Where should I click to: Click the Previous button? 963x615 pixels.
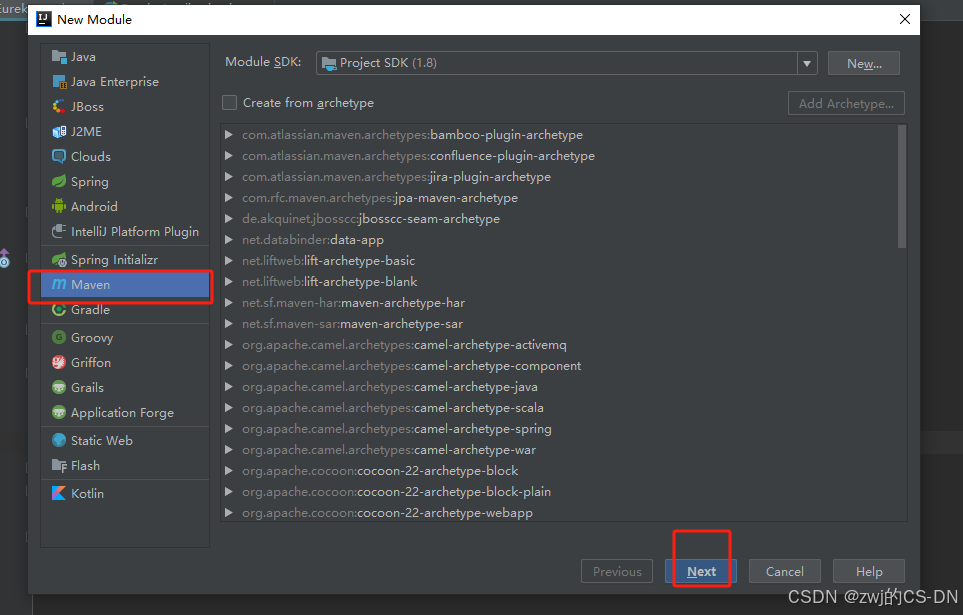[617, 571]
